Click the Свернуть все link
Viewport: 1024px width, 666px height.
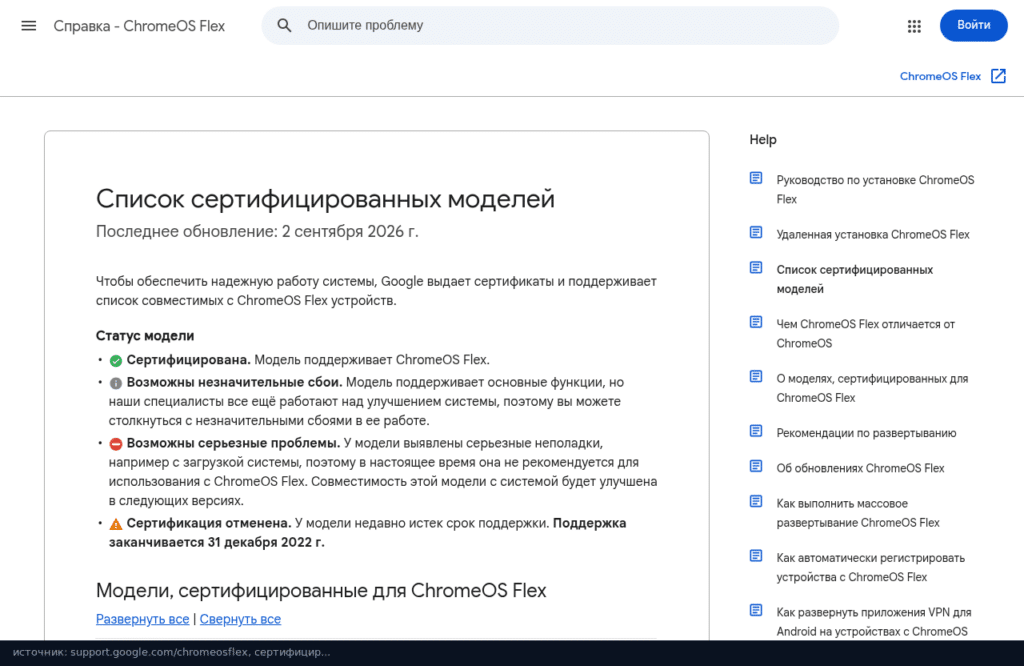(240, 619)
